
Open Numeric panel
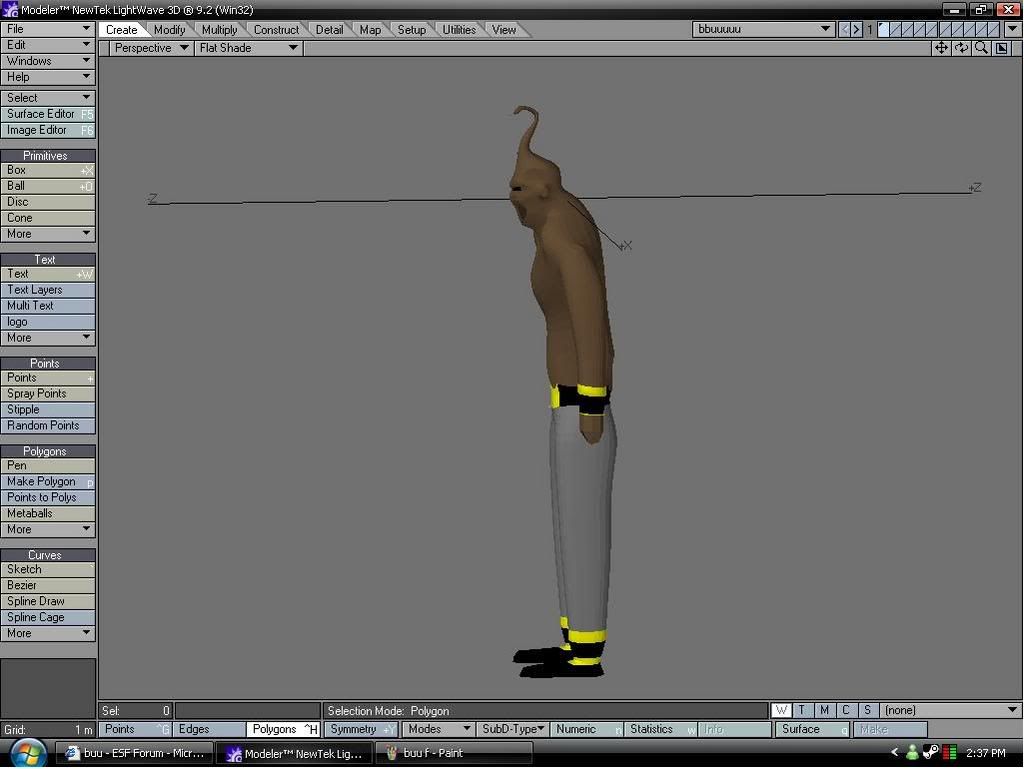click(x=586, y=729)
